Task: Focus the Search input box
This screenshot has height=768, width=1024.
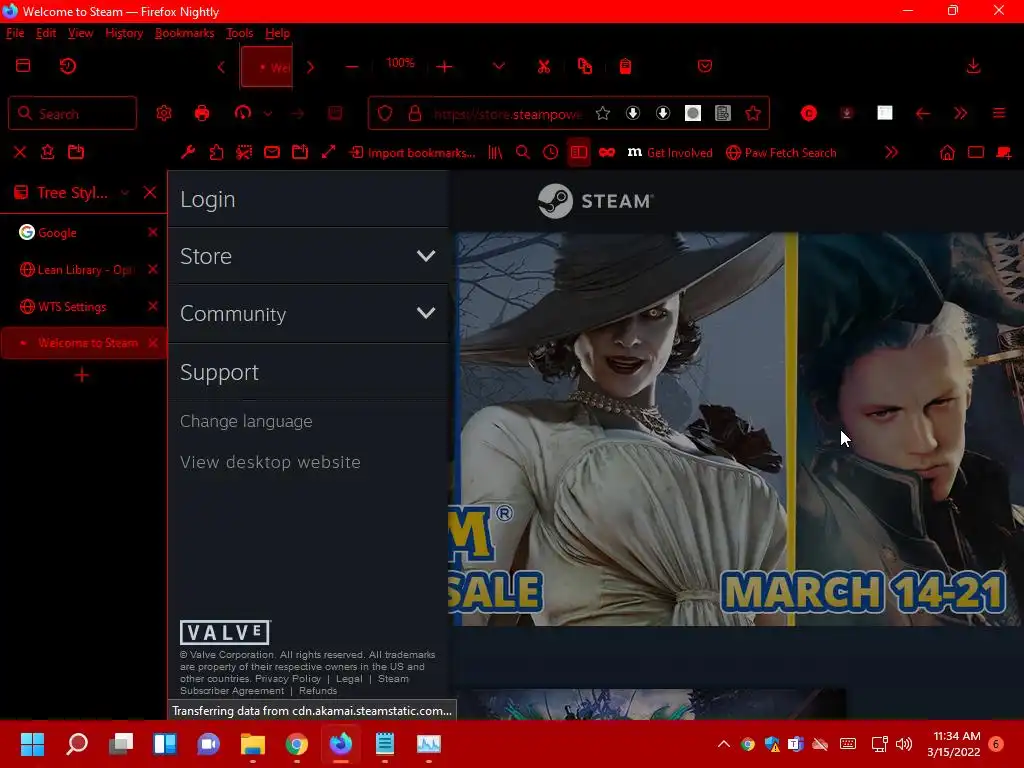Action: tap(72, 114)
